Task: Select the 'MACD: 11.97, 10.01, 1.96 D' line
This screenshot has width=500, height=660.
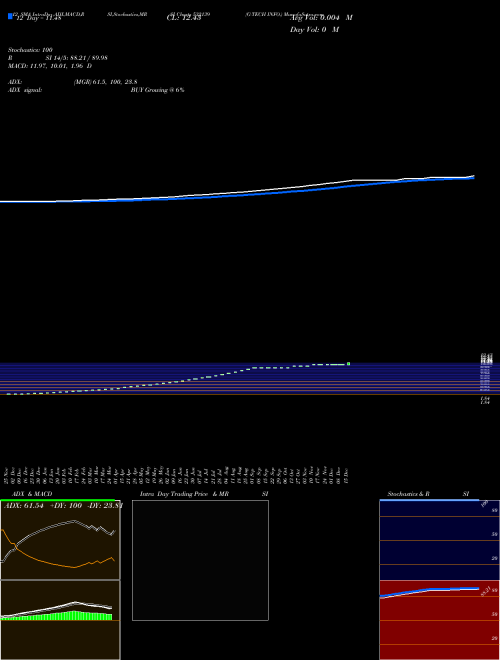Action: 50,66
